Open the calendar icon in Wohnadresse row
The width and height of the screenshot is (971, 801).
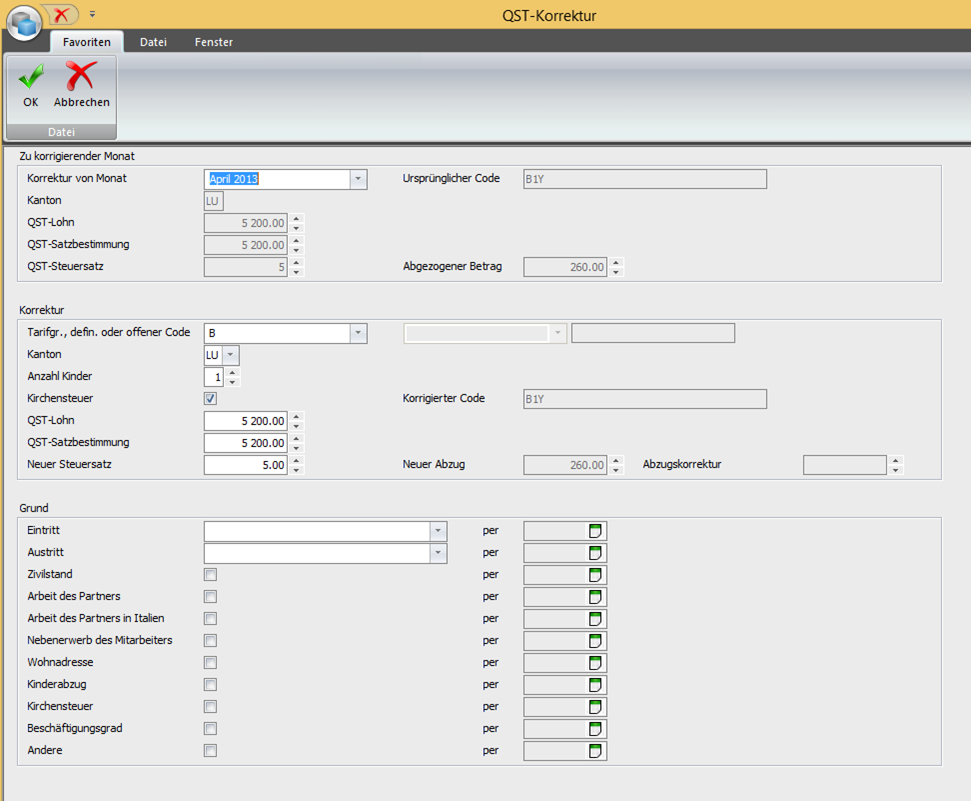pos(595,663)
